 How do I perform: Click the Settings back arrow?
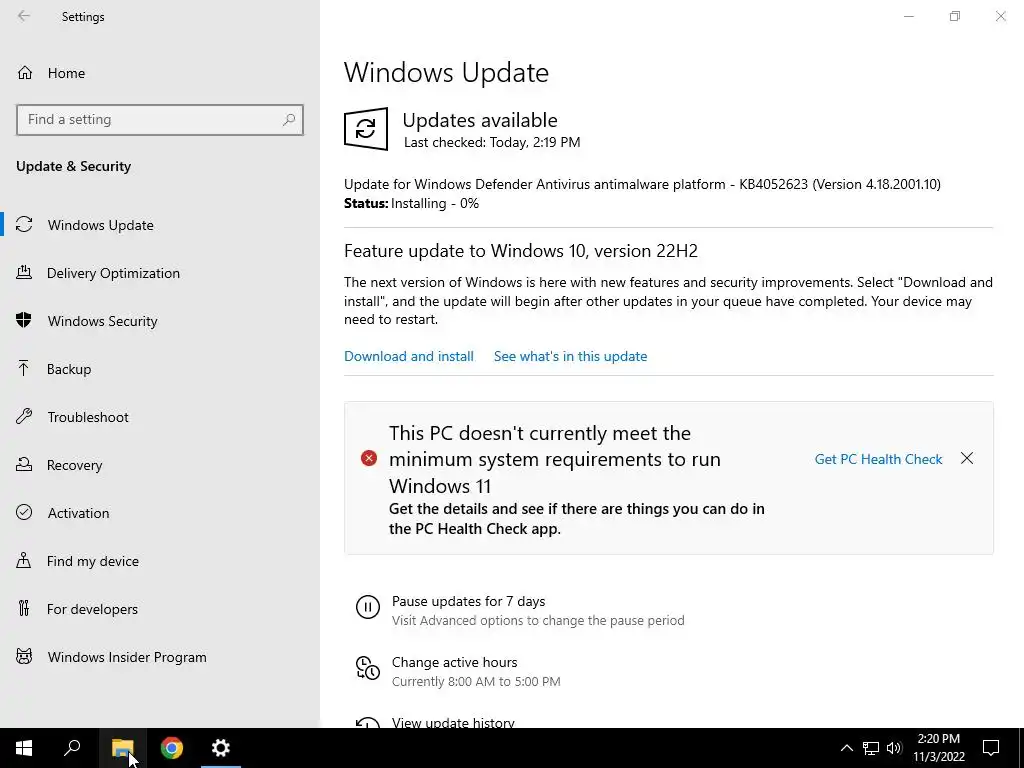(x=24, y=16)
